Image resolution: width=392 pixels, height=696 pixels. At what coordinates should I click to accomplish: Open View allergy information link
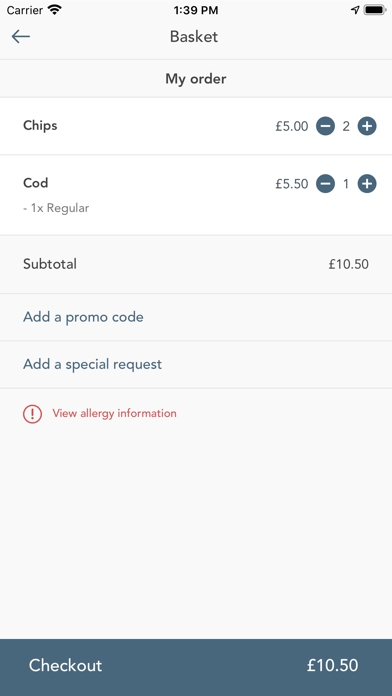(114, 413)
